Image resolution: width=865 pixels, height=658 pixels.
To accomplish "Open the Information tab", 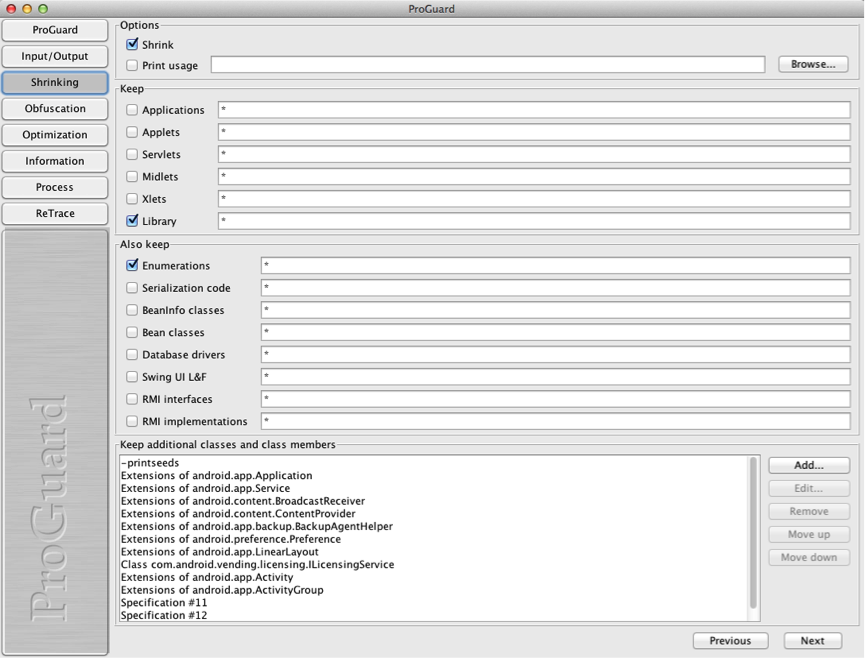I will pyautogui.click(x=55, y=161).
